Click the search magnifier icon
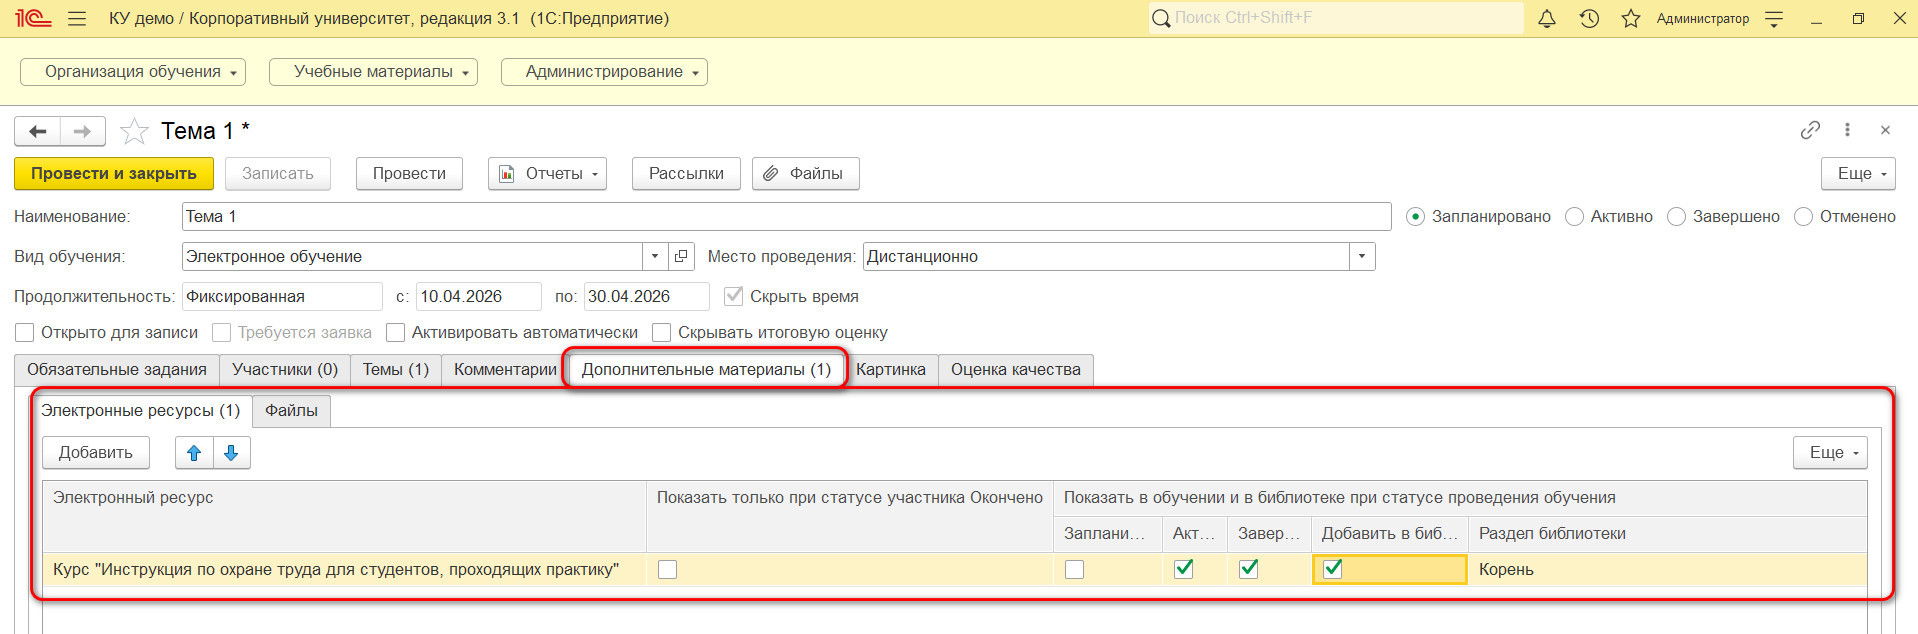1918x634 pixels. tap(1161, 18)
